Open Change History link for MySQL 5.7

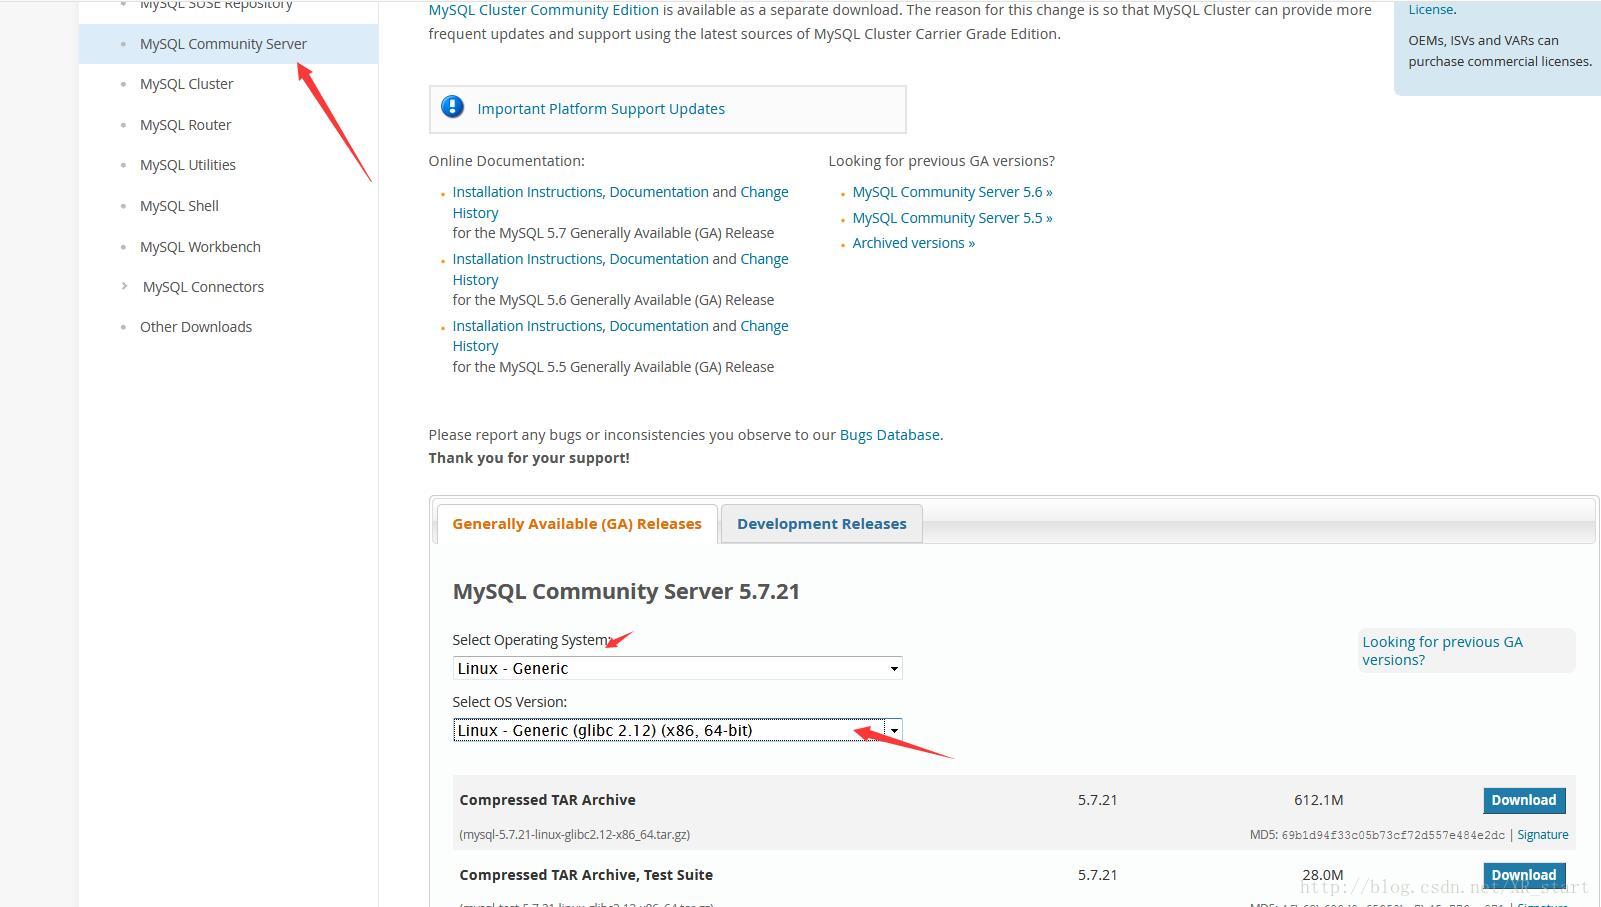point(764,192)
